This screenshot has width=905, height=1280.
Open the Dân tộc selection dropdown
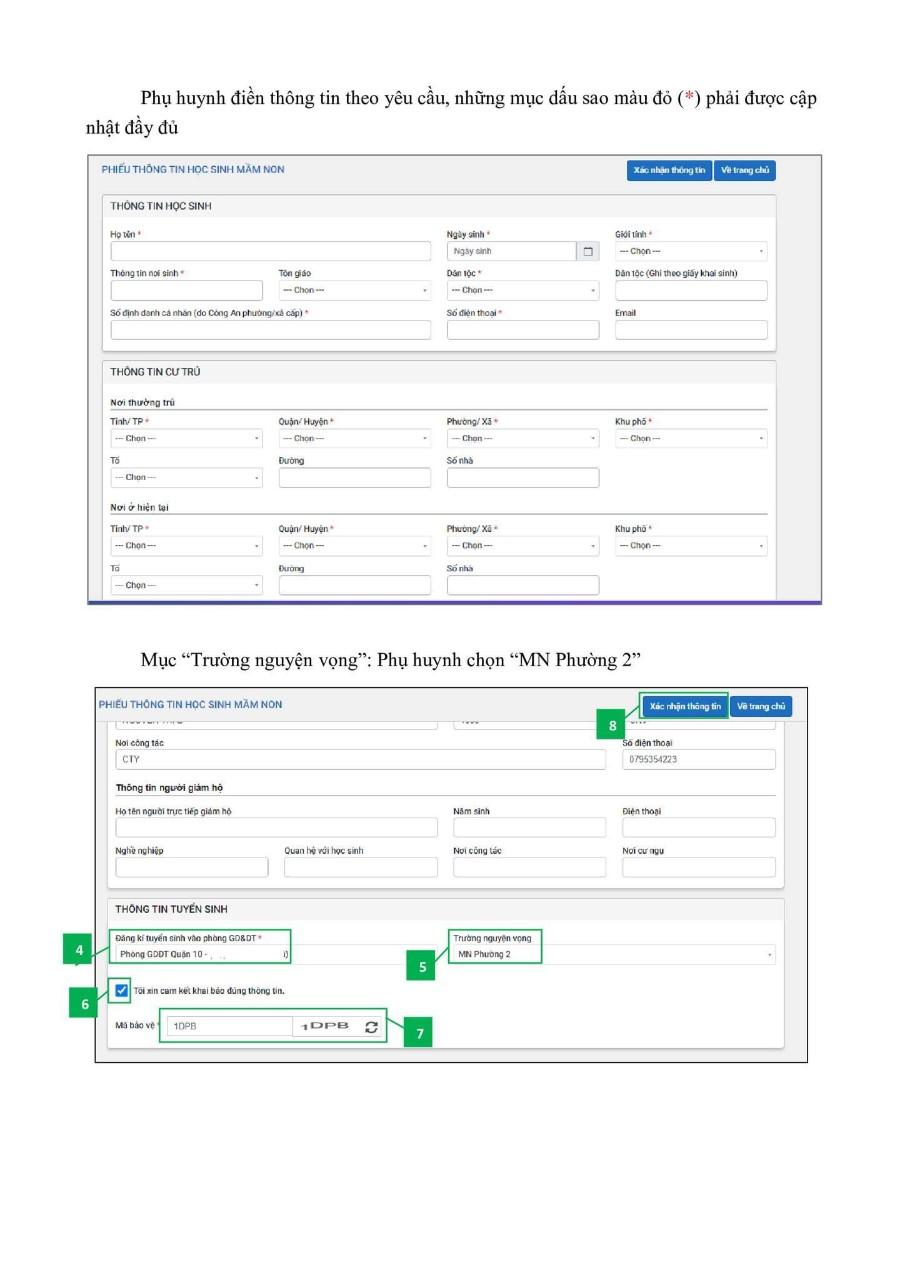[523, 290]
